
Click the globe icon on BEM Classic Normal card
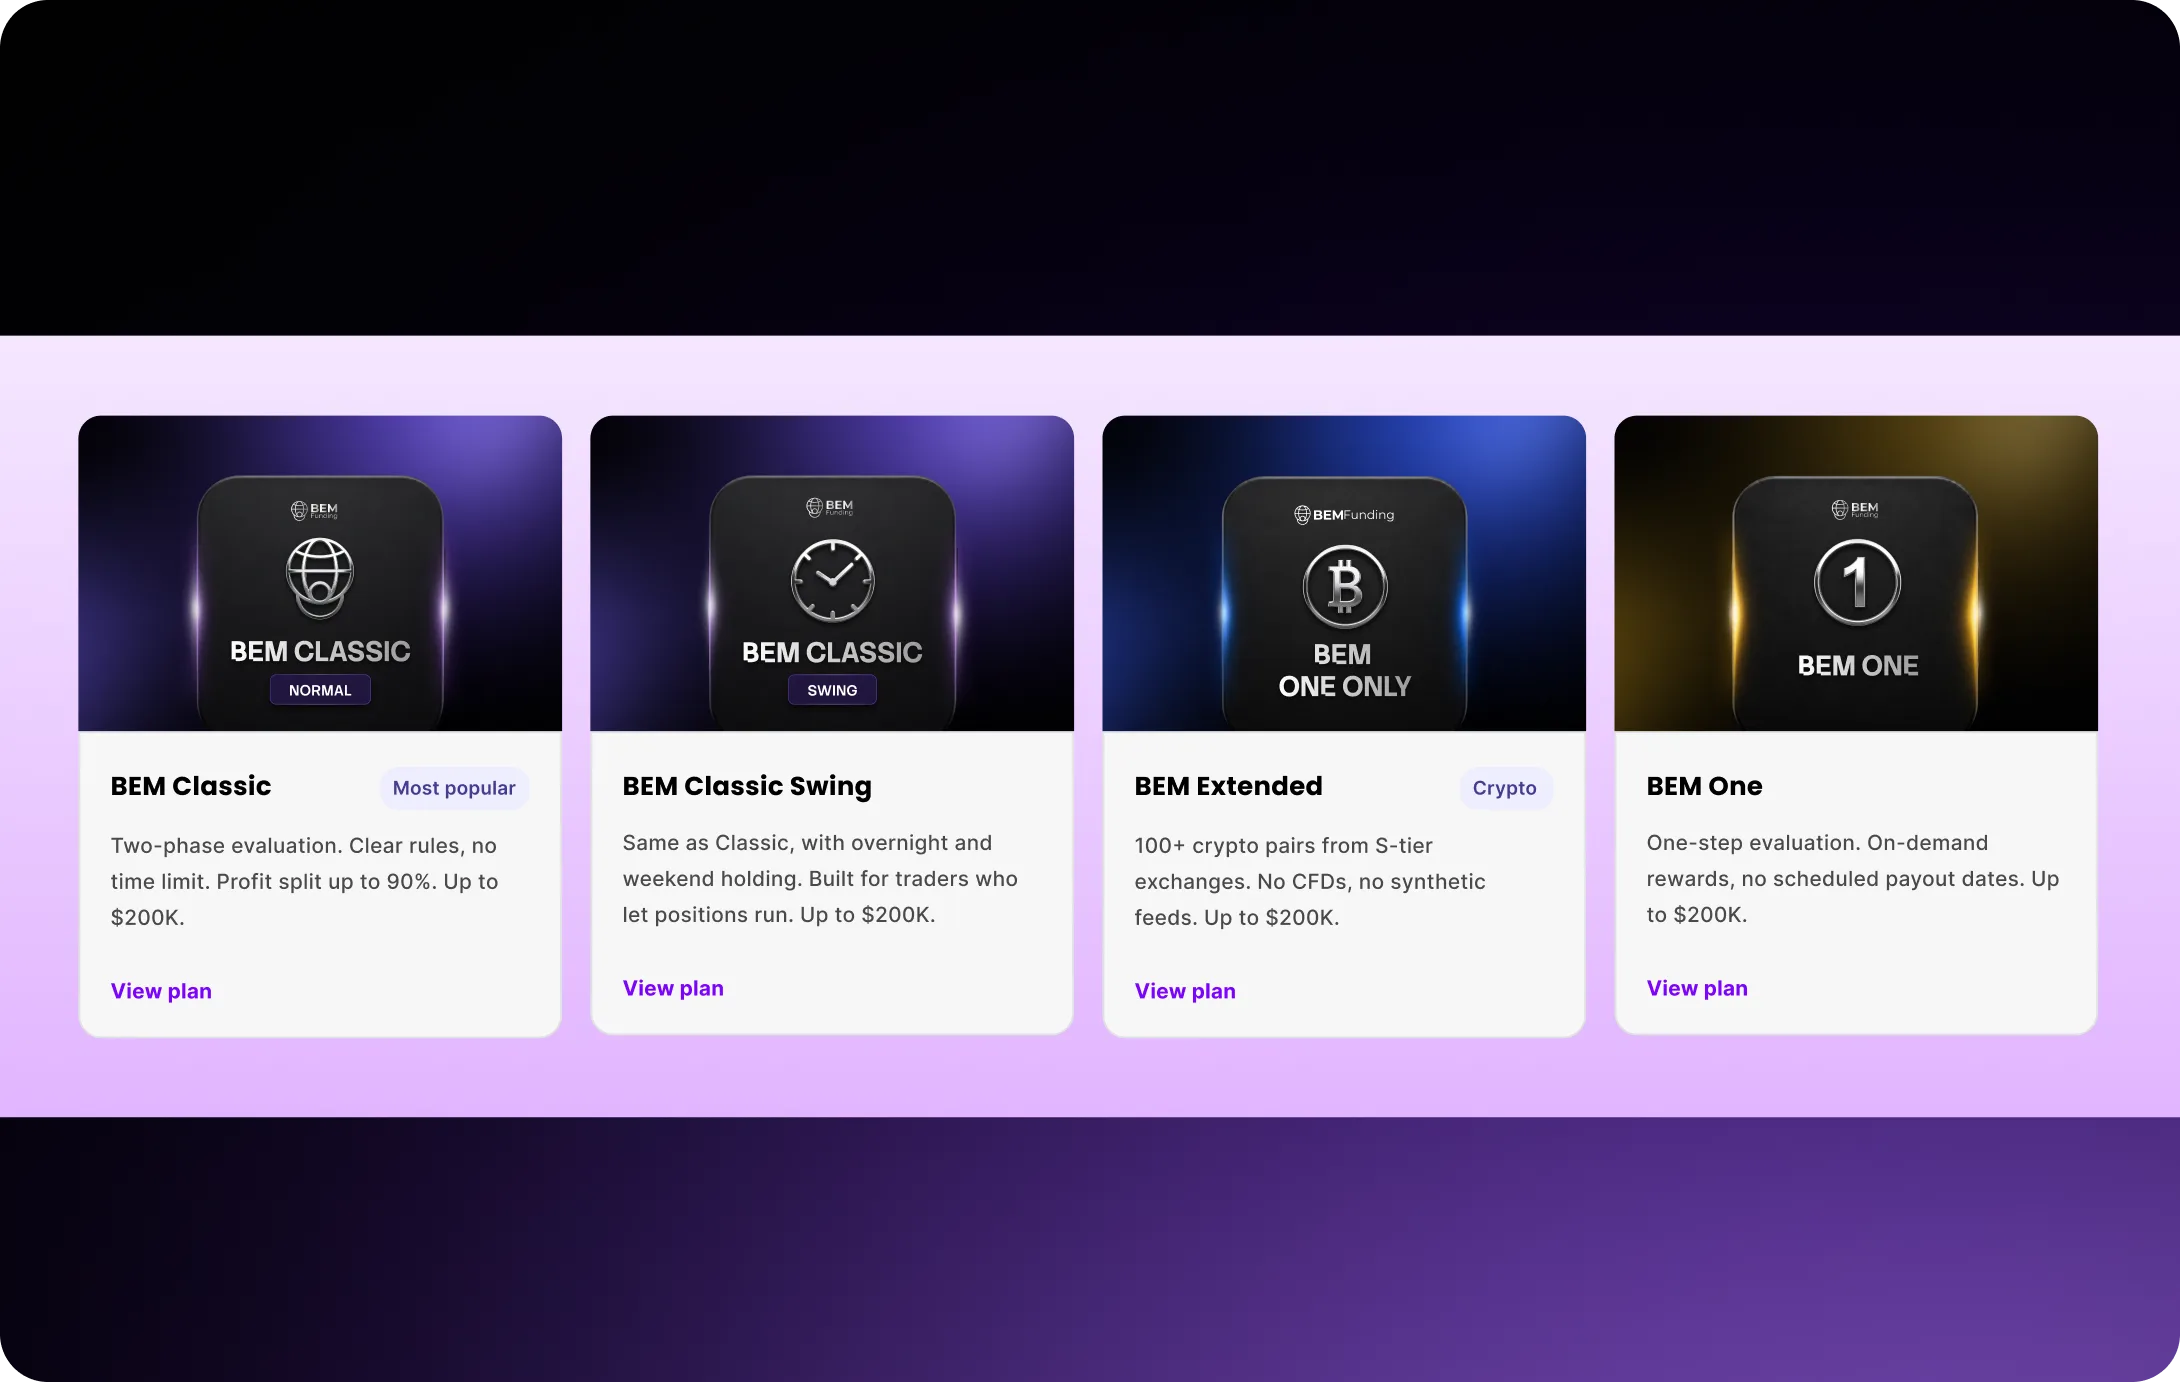[320, 577]
